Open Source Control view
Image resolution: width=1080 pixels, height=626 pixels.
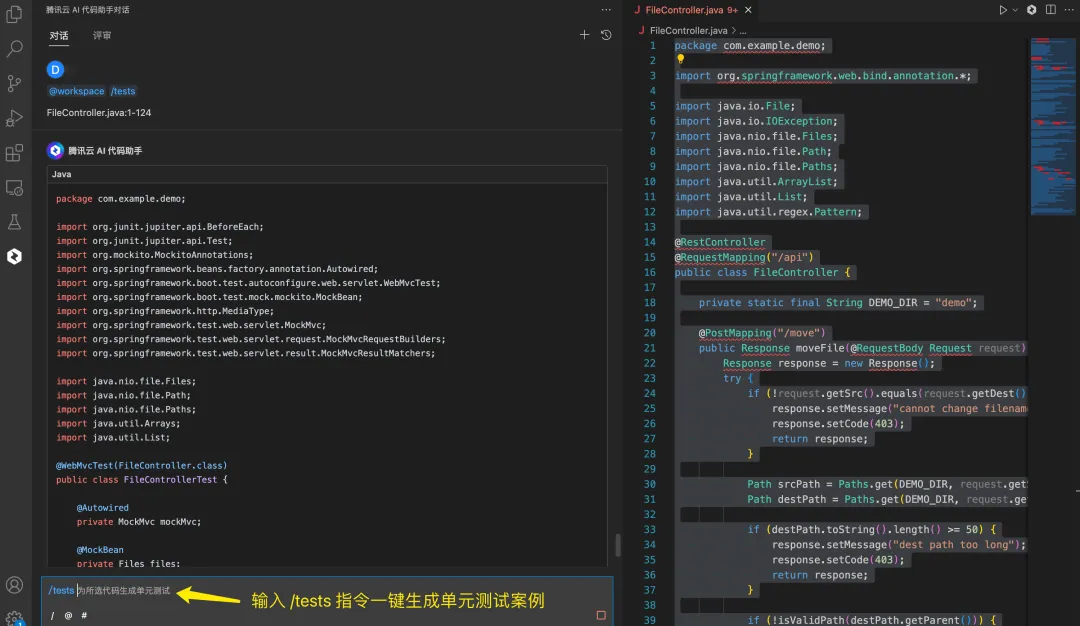click(x=15, y=83)
